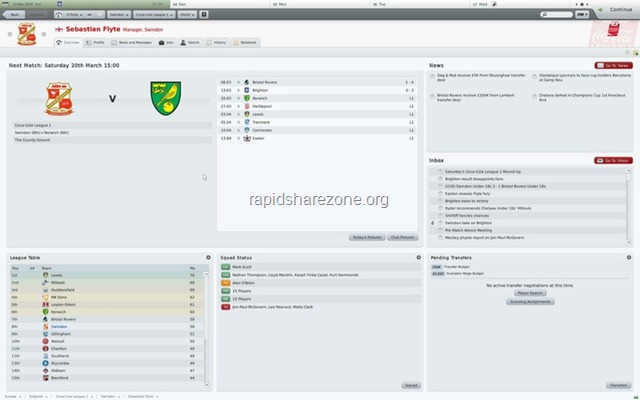This screenshot has width=640, height=400.
Task: Expand the Swindon breadcrumb at bottom
Action: (x=110, y=396)
